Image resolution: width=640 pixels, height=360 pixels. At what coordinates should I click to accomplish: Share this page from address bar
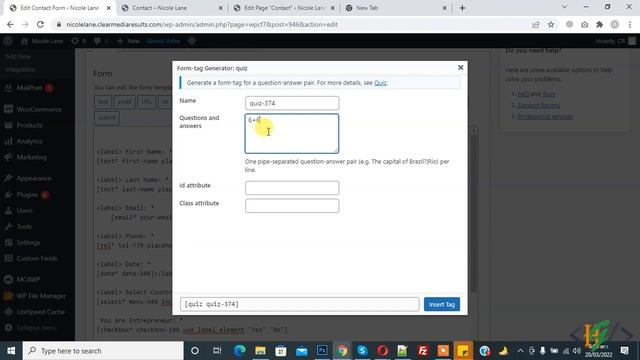coord(536,24)
